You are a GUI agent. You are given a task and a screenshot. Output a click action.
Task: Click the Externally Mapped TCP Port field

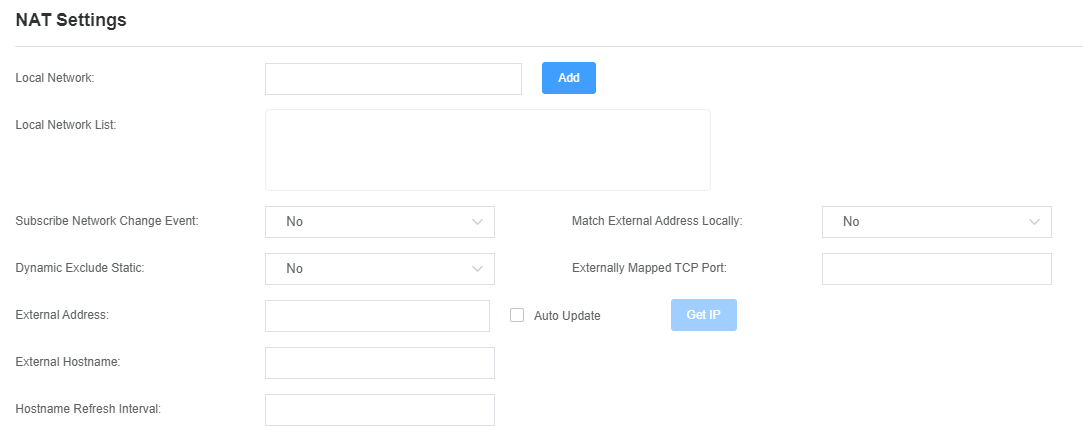click(937, 269)
